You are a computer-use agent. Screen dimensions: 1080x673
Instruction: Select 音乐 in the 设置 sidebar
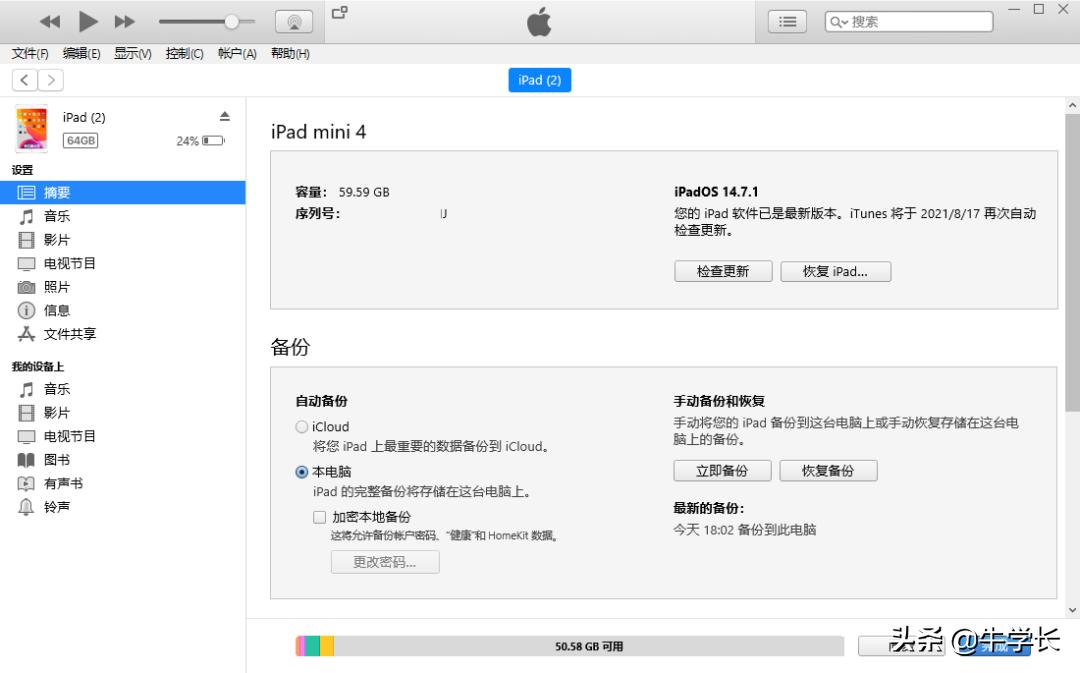(x=56, y=216)
